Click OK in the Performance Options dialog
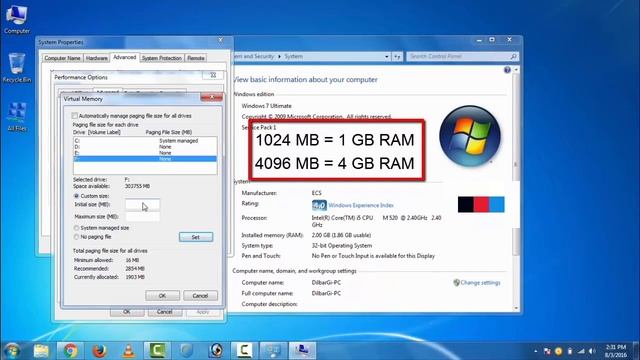Viewport: 640px width, 360px height. pyautogui.click(x=127, y=312)
